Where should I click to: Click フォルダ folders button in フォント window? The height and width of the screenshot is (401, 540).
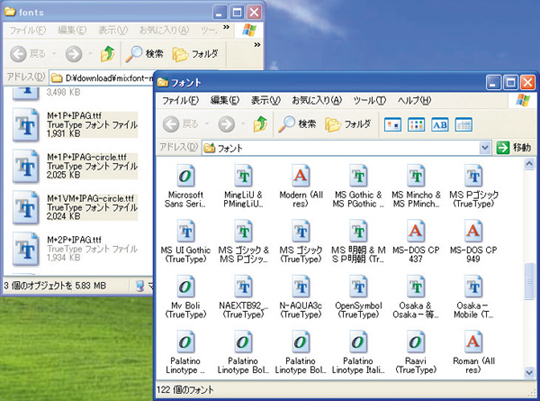[348, 124]
